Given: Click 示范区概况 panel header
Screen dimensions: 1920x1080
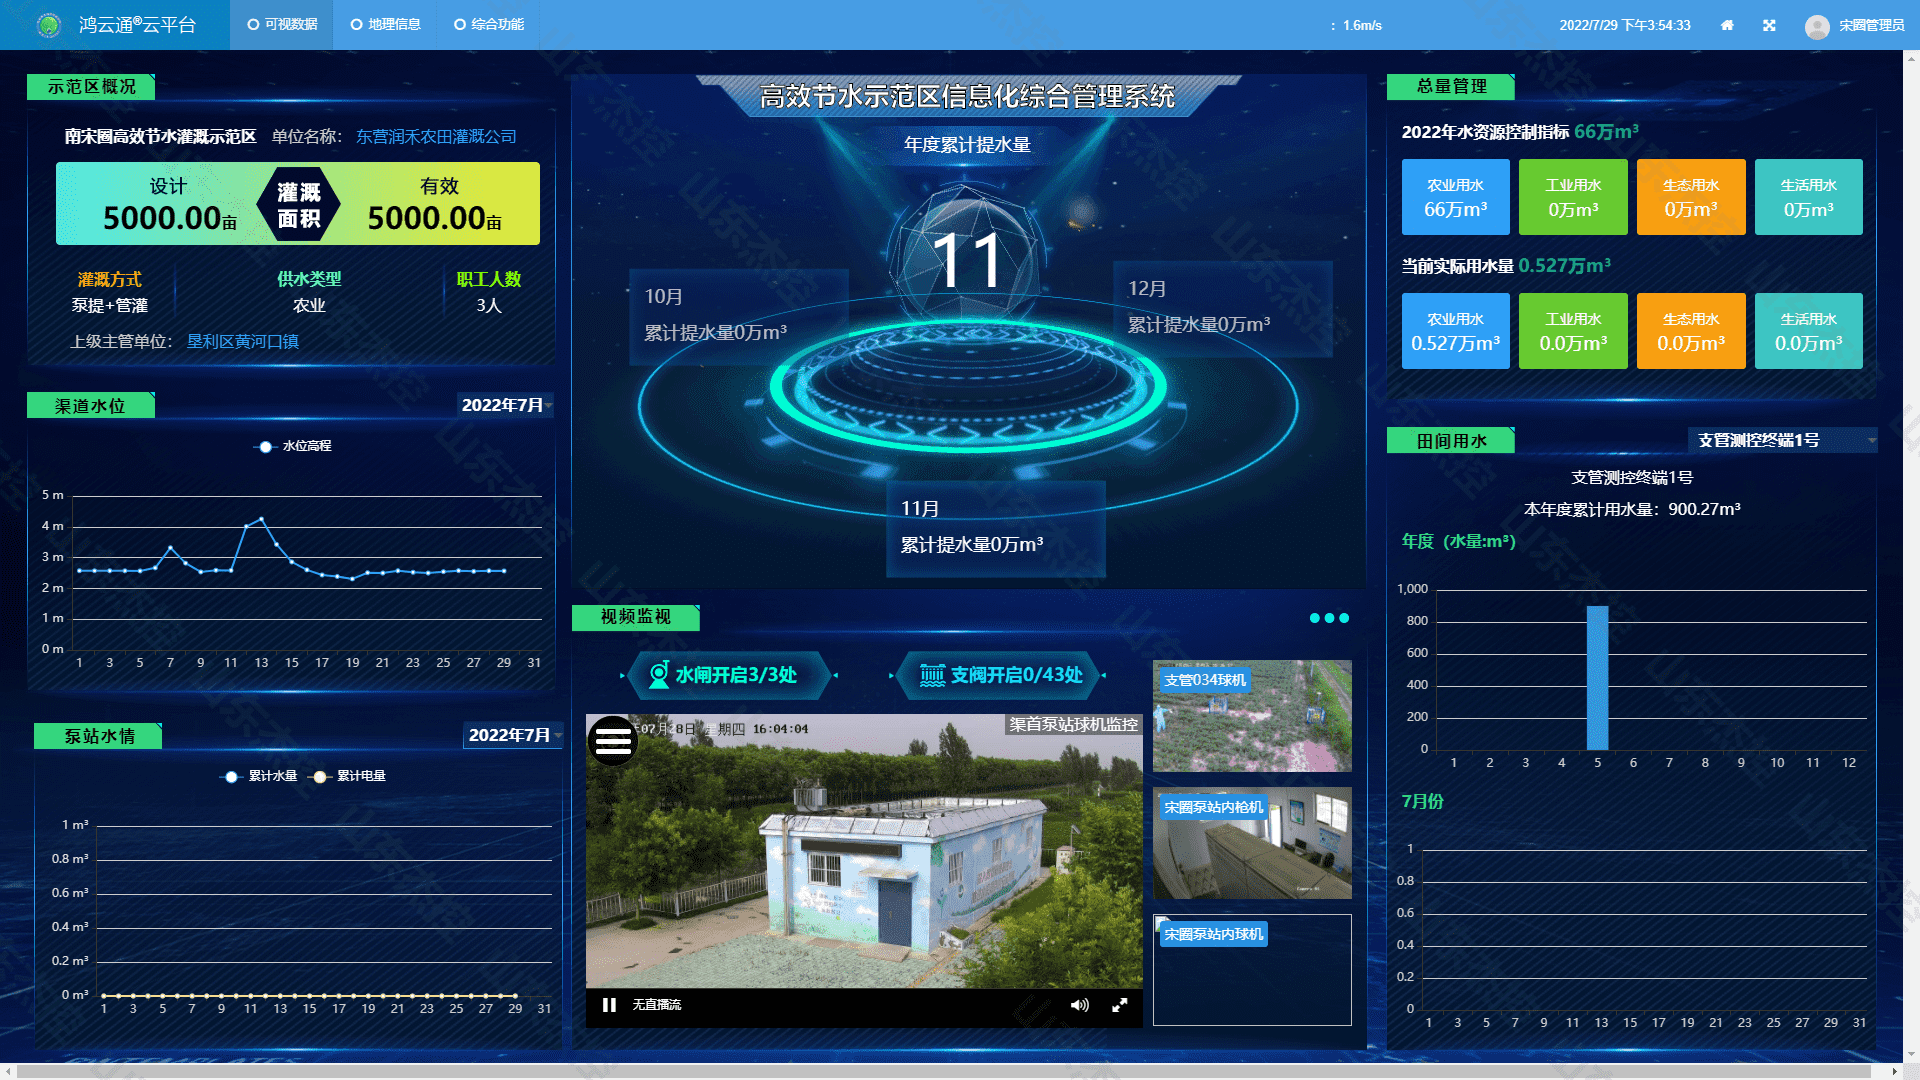Looking at the screenshot, I should (91, 87).
